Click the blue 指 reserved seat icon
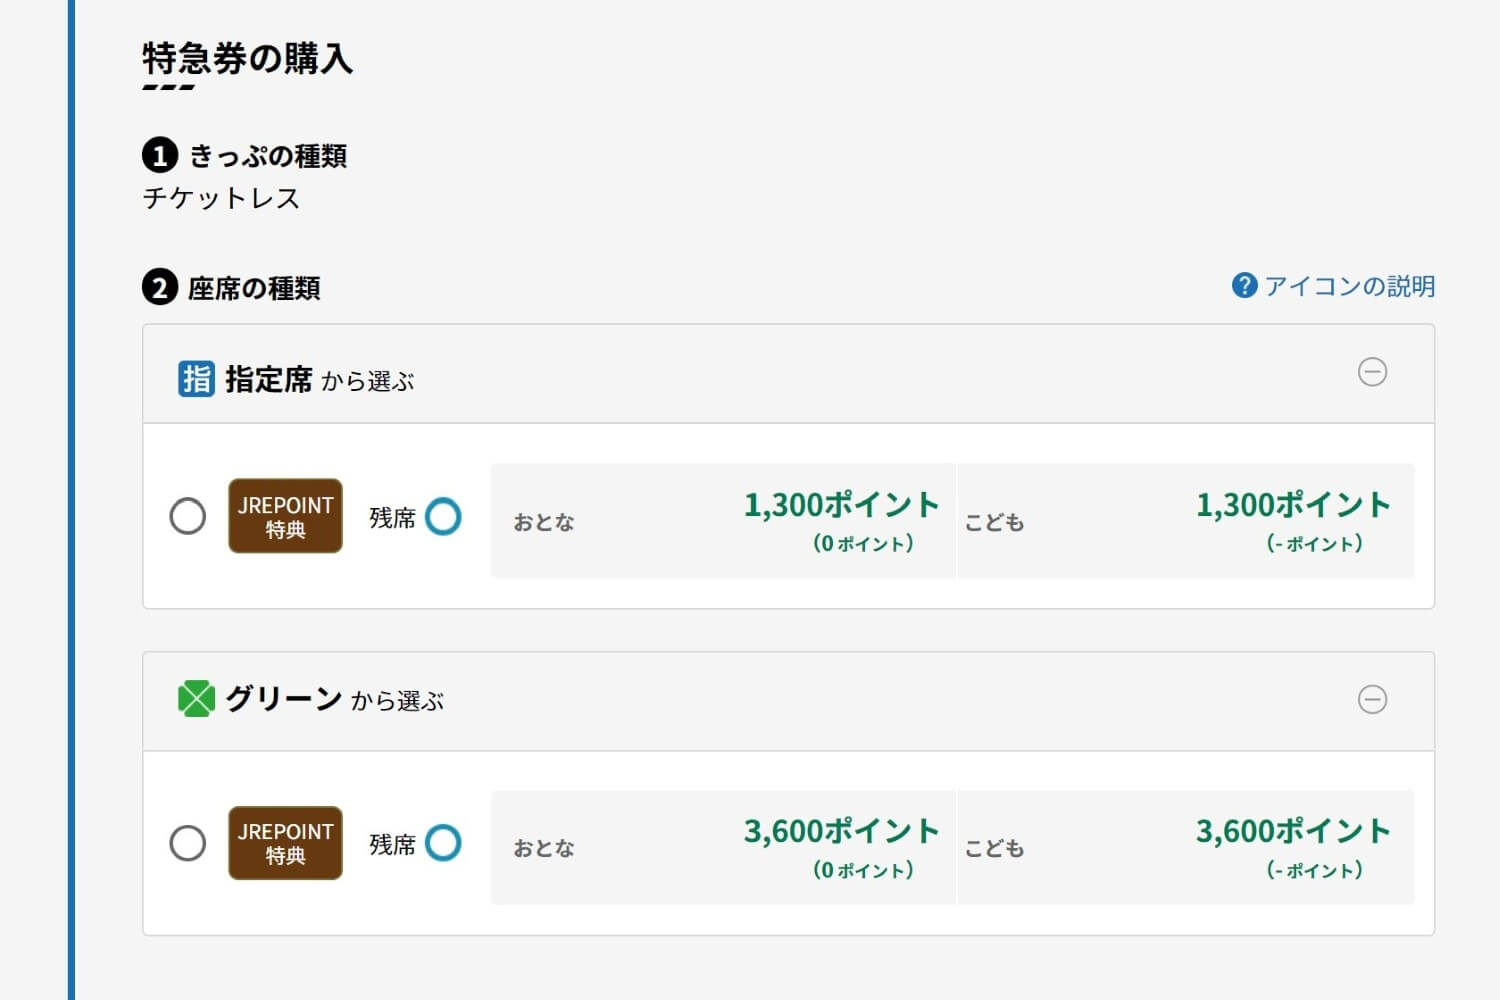The height and width of the screenshot is (1000, 1500). click(196, 379)
